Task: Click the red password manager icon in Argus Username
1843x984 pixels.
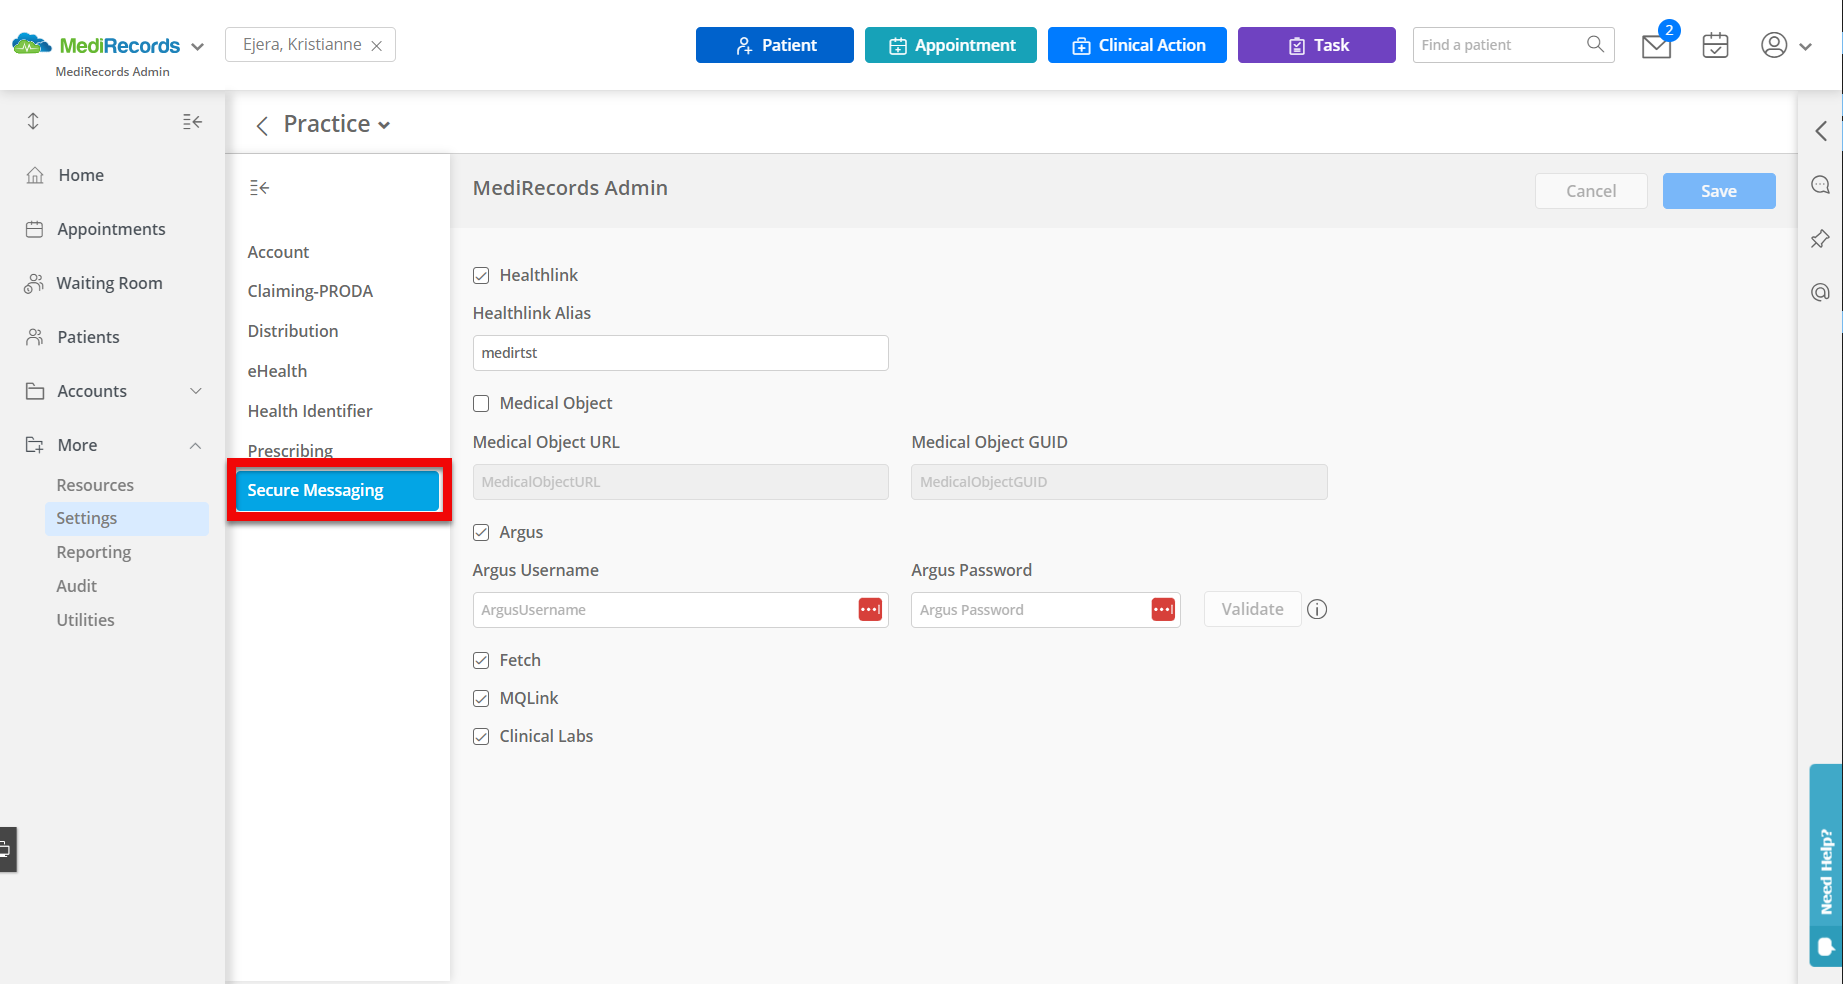Action: (x=870, y=609)
